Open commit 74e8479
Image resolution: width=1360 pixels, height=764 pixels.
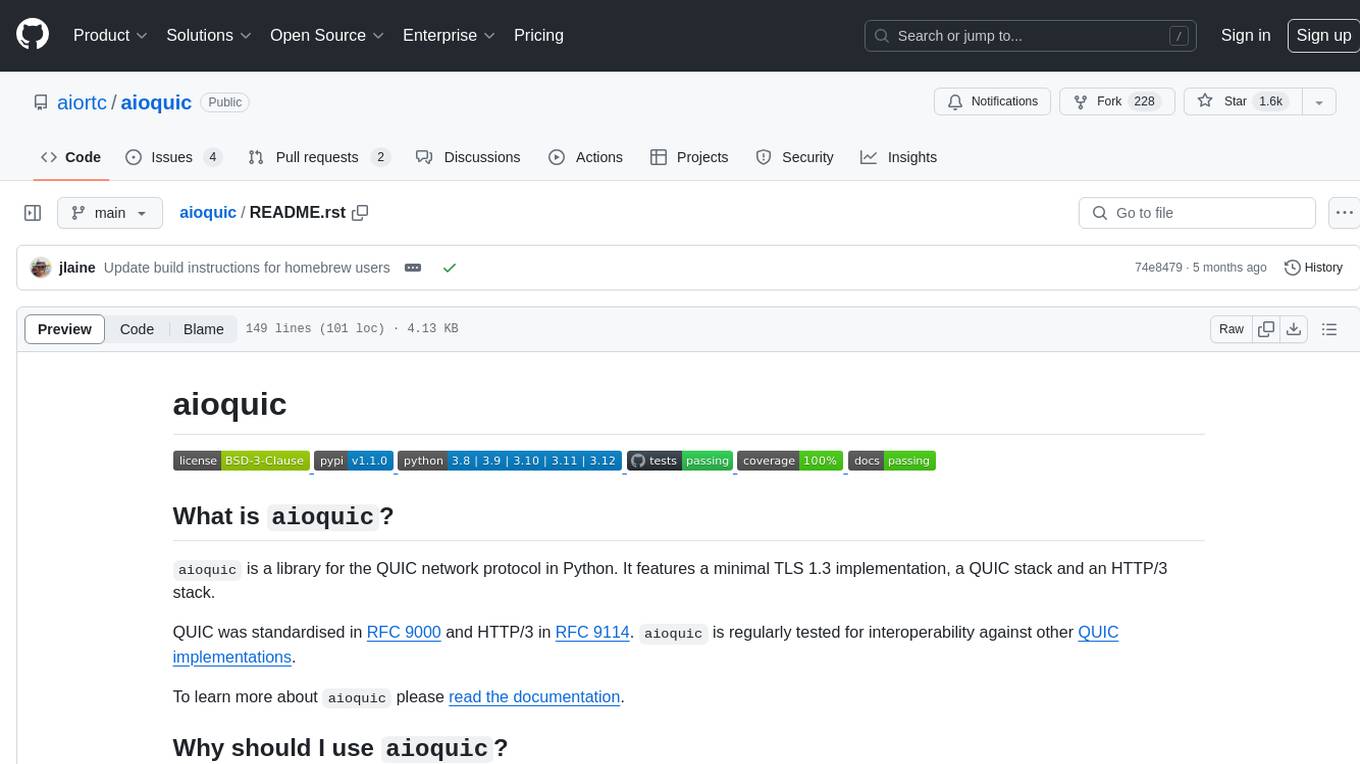[1158, 267]
